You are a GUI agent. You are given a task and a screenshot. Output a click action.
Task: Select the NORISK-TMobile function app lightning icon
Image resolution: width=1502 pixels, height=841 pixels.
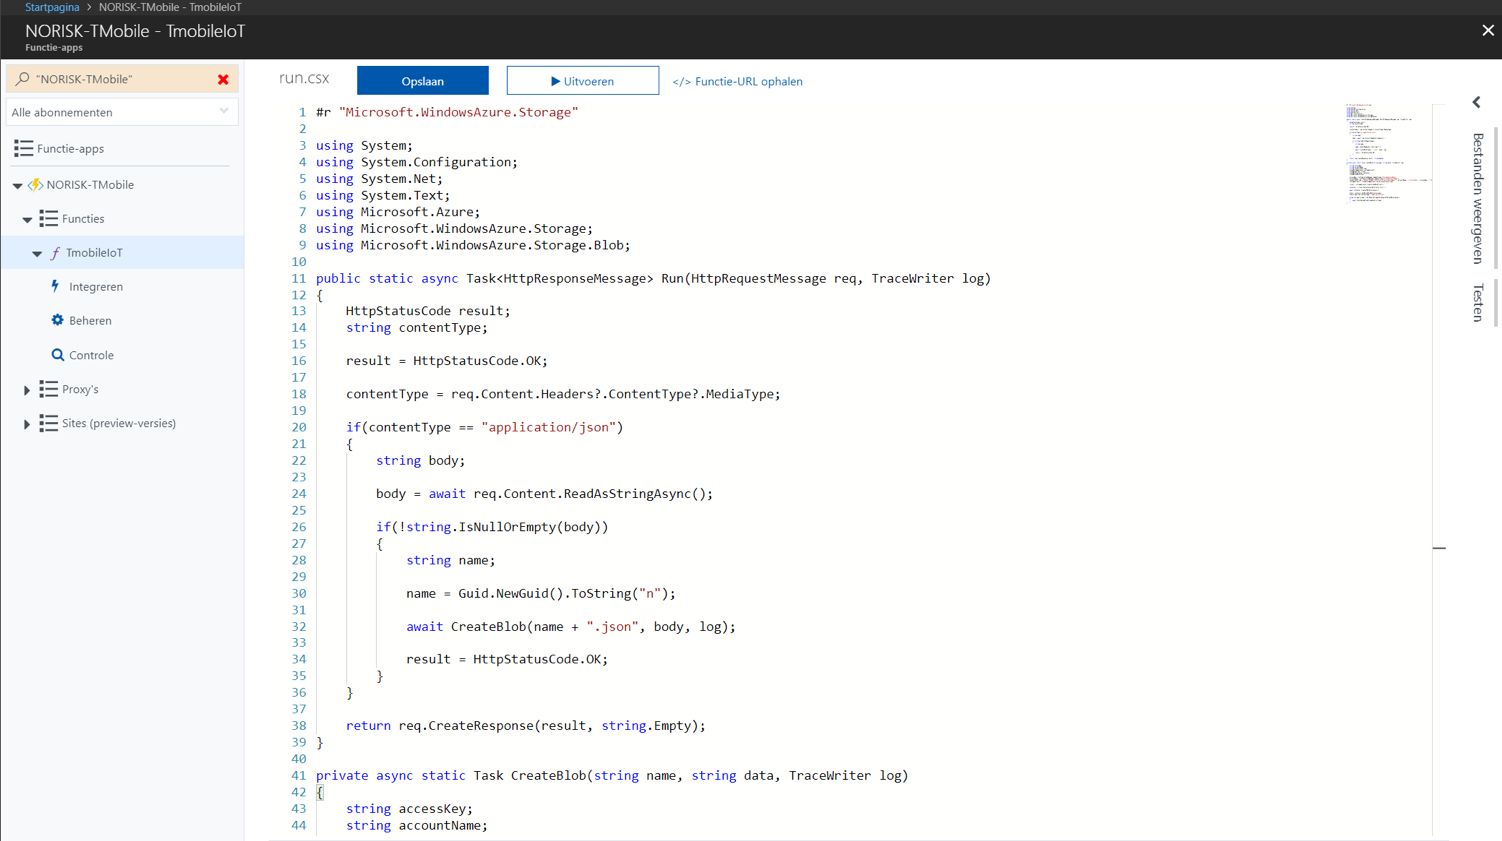click(36, 185)
